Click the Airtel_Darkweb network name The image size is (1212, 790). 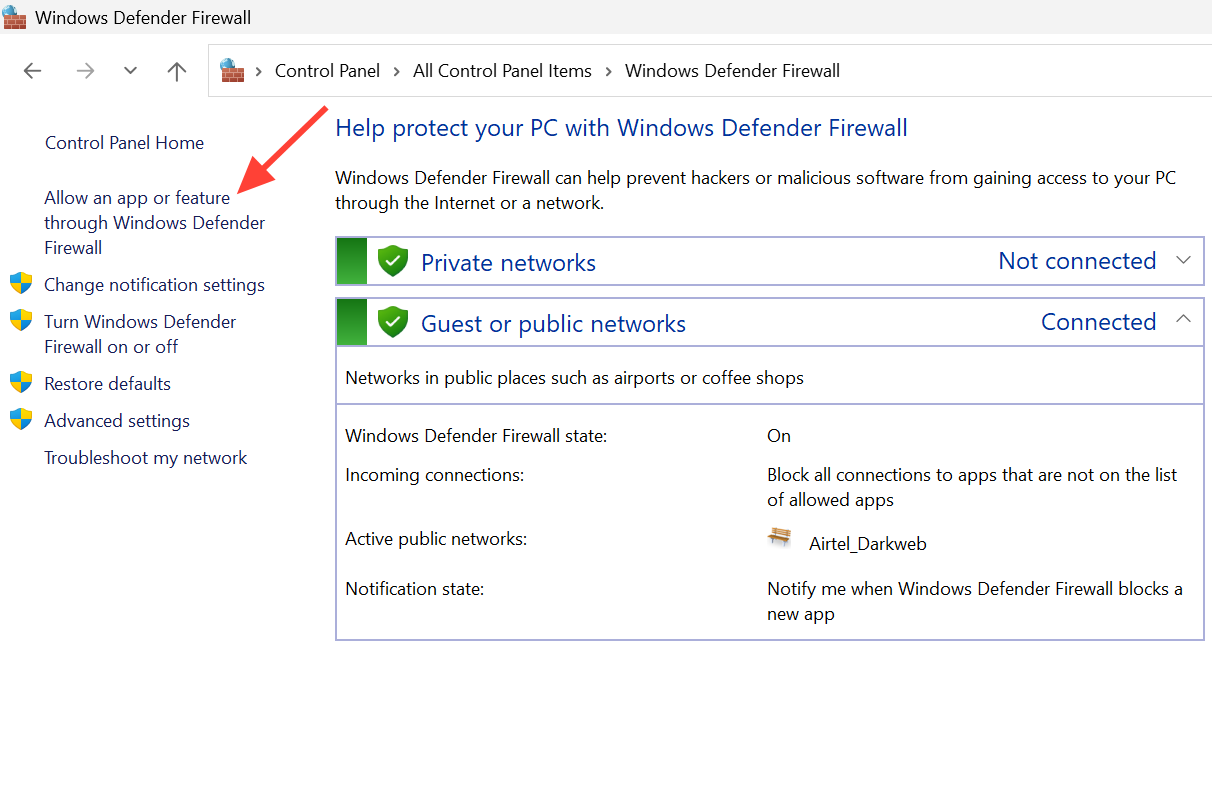tap(868, 544)
